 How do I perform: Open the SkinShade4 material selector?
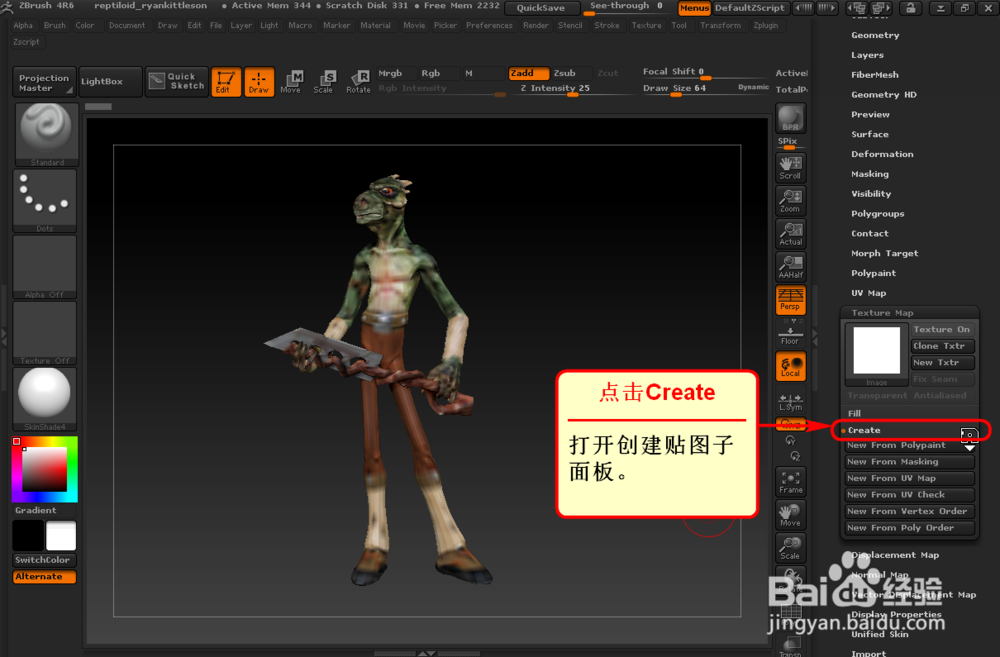[x=45, y=399]
